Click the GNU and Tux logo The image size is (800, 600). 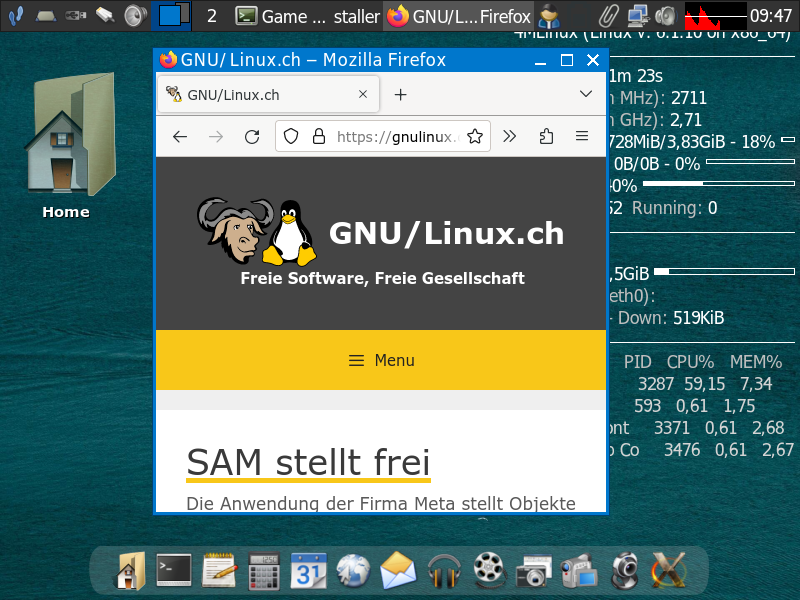pyautogui.click(x=257, y=231)
